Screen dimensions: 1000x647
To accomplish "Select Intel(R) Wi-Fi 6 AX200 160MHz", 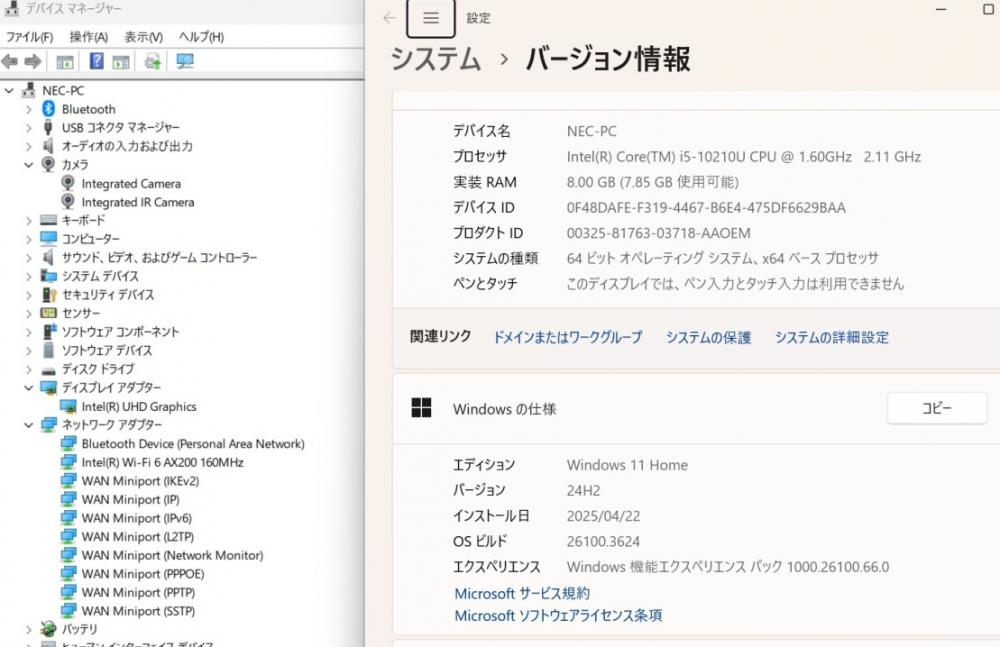I will coord(162,462).
